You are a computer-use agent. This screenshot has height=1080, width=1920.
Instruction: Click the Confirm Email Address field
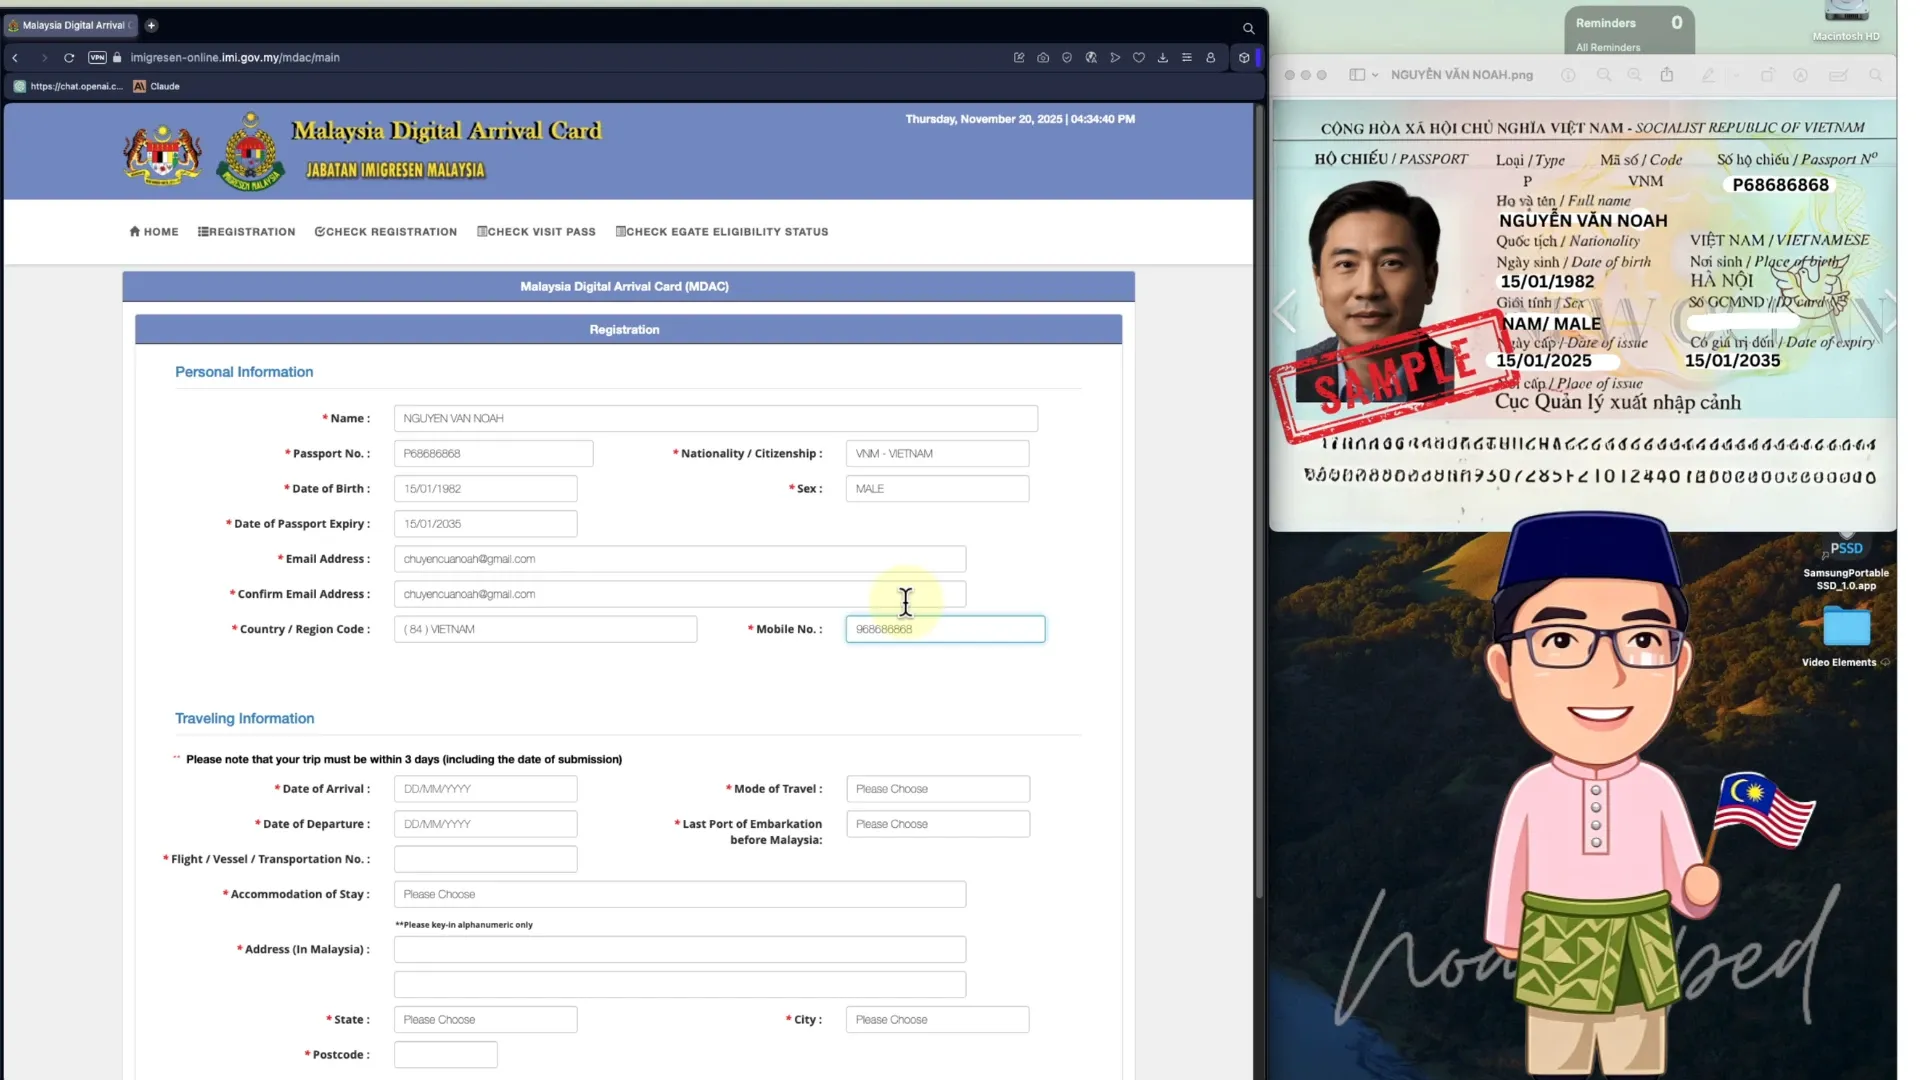pos(680,594)
